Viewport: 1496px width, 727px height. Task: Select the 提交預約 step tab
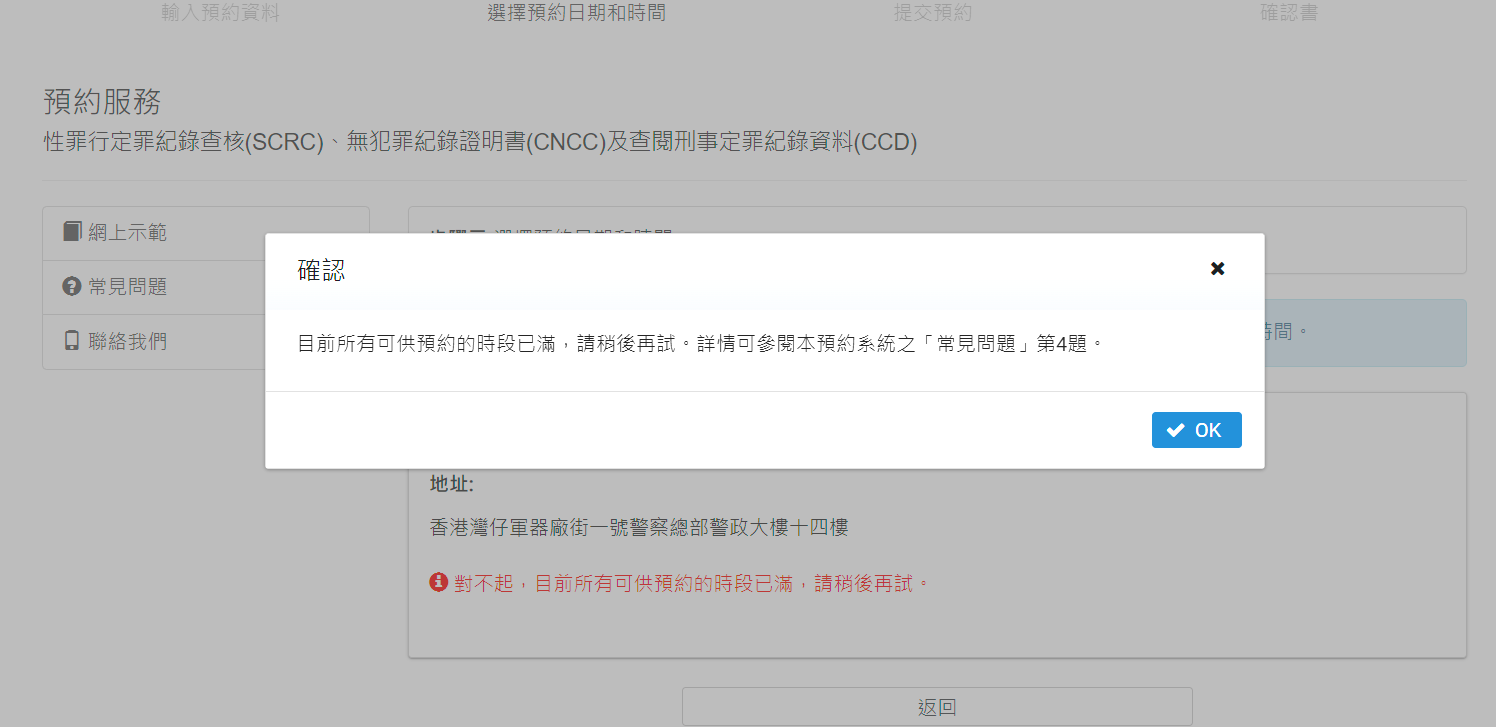click(933, 13)
